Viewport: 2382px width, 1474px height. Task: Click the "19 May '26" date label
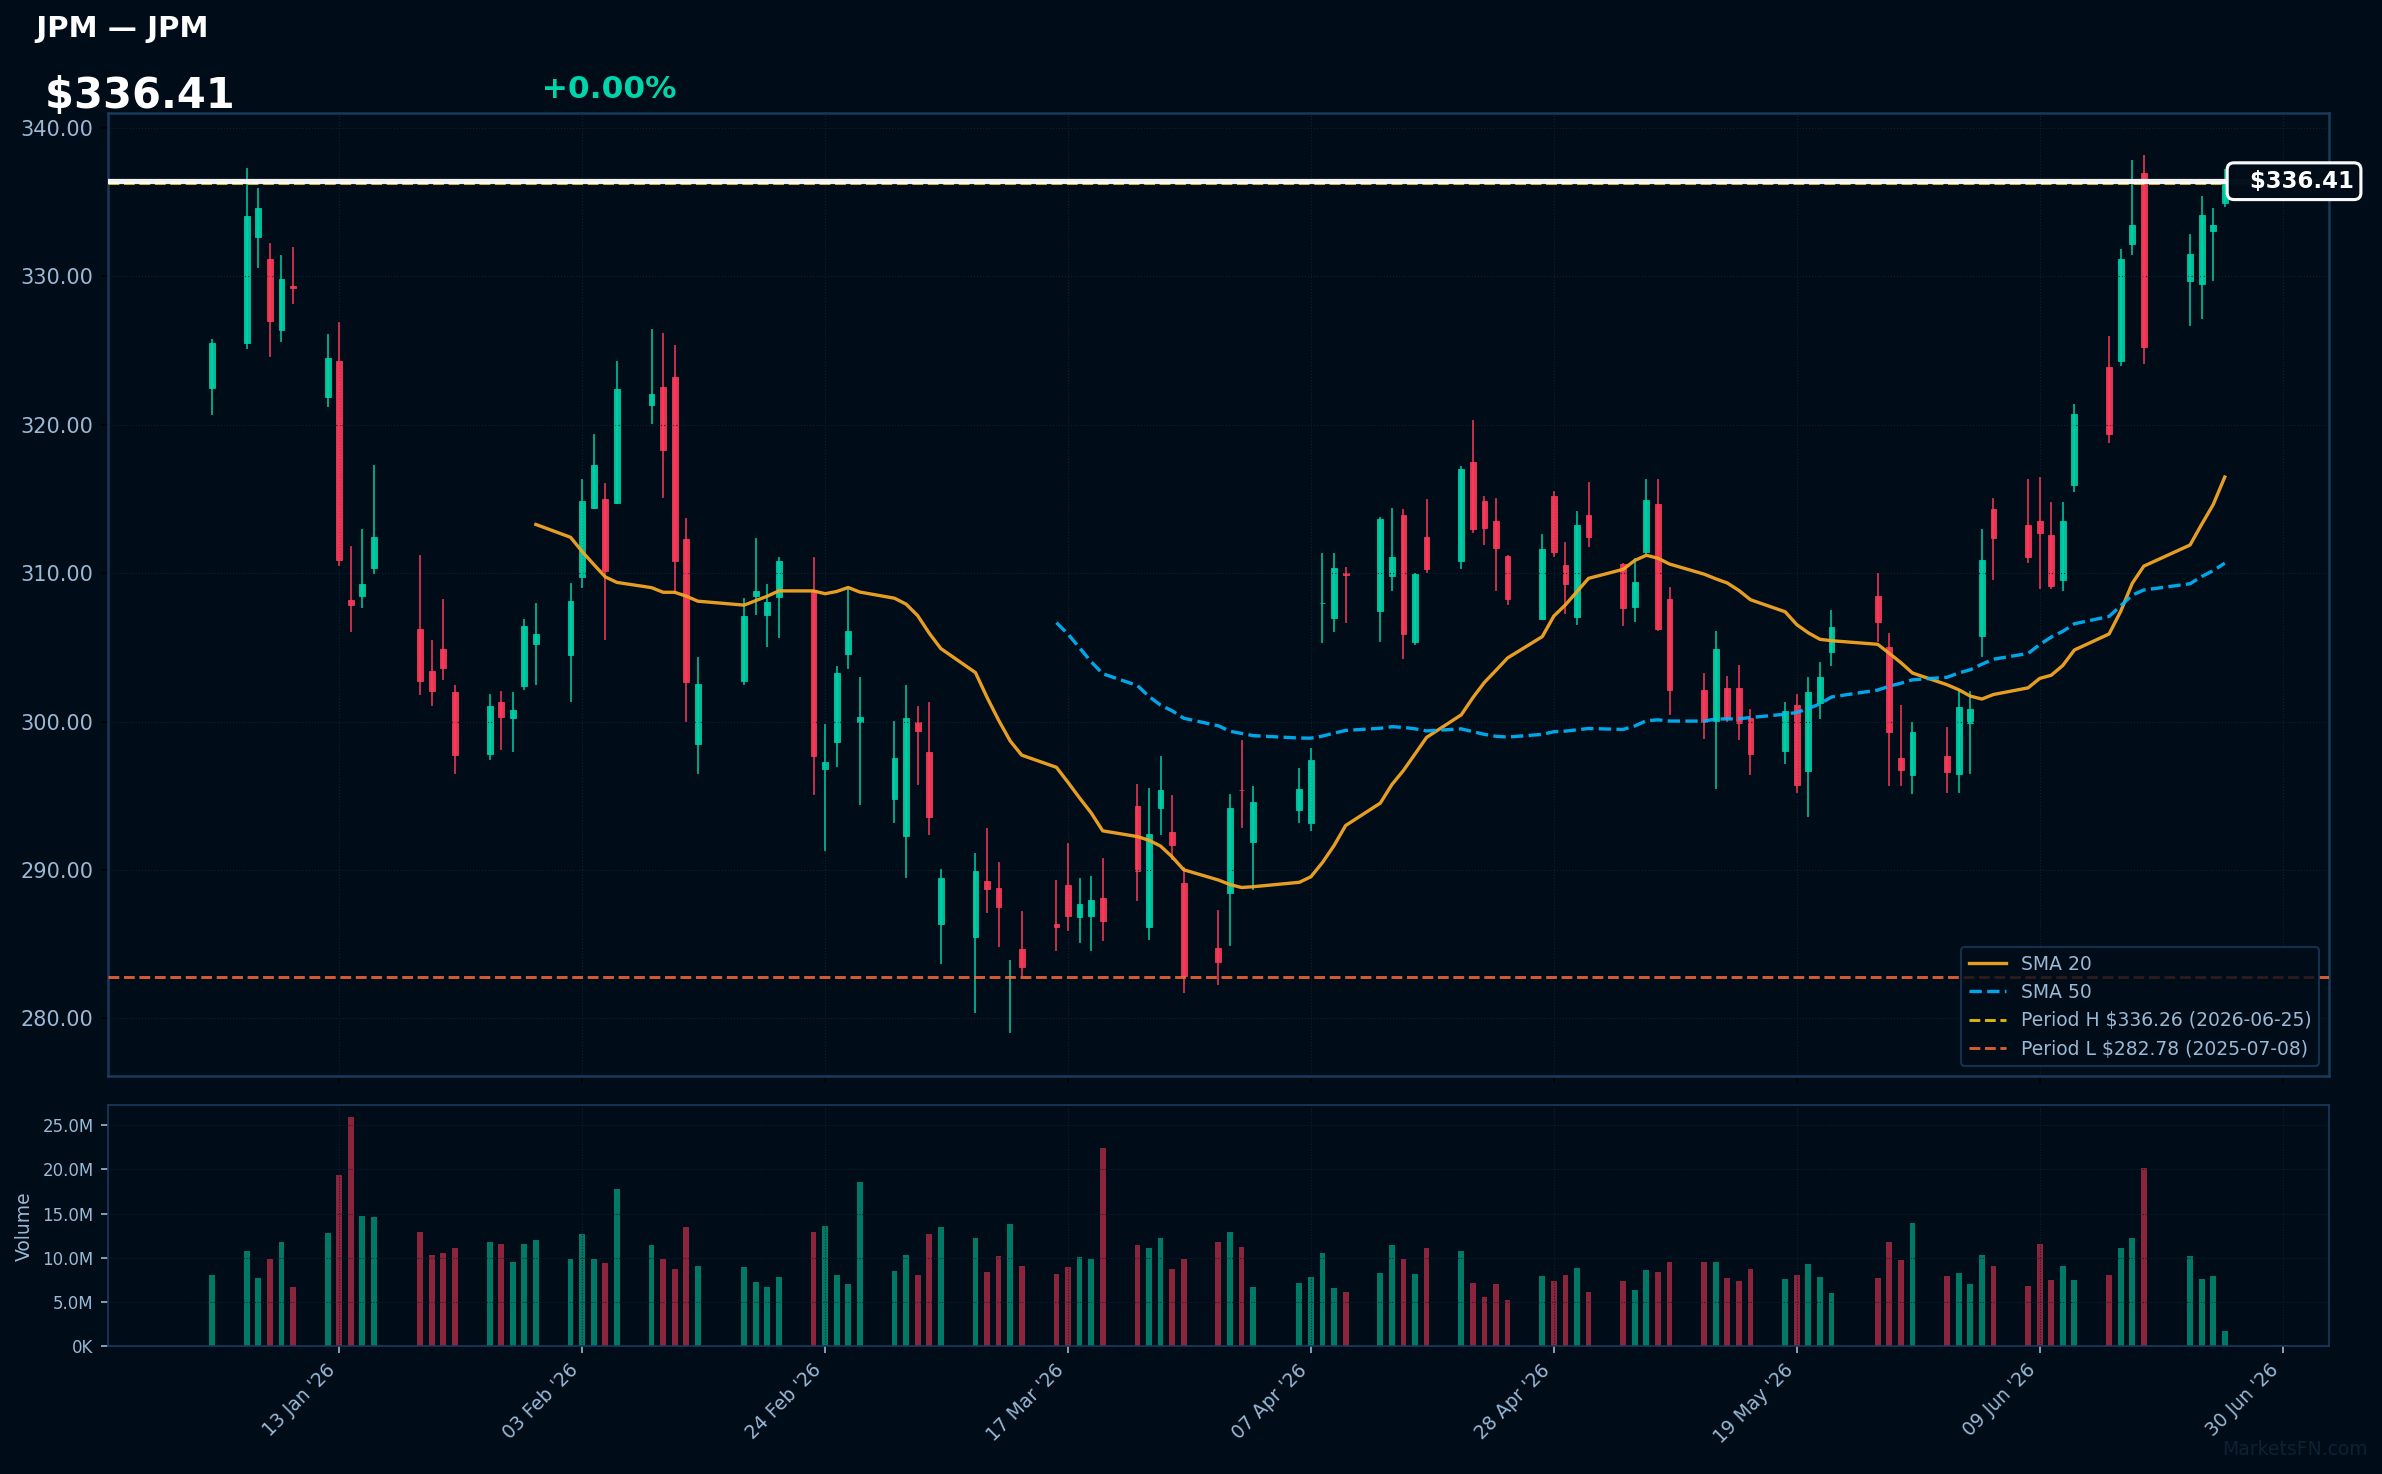pyautogui.click(x=1753, y=1402)
